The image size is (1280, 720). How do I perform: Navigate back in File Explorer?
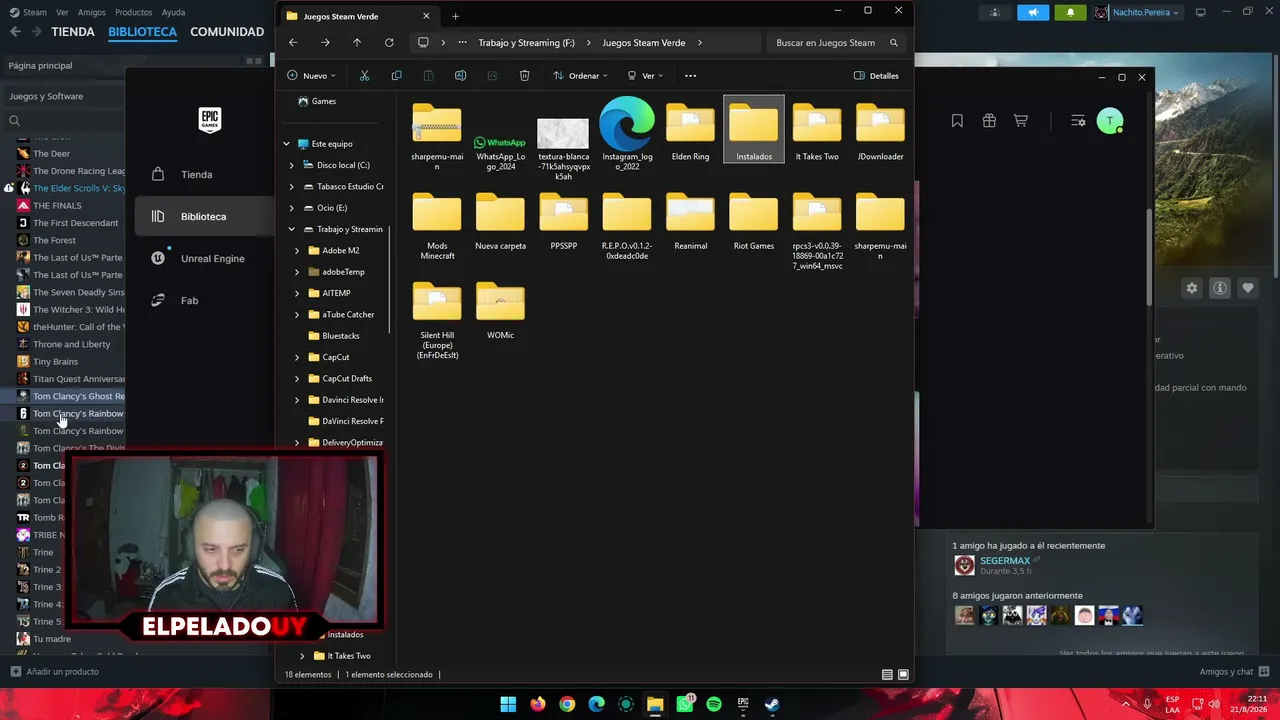pyautogui.click(x=293, y=43)
